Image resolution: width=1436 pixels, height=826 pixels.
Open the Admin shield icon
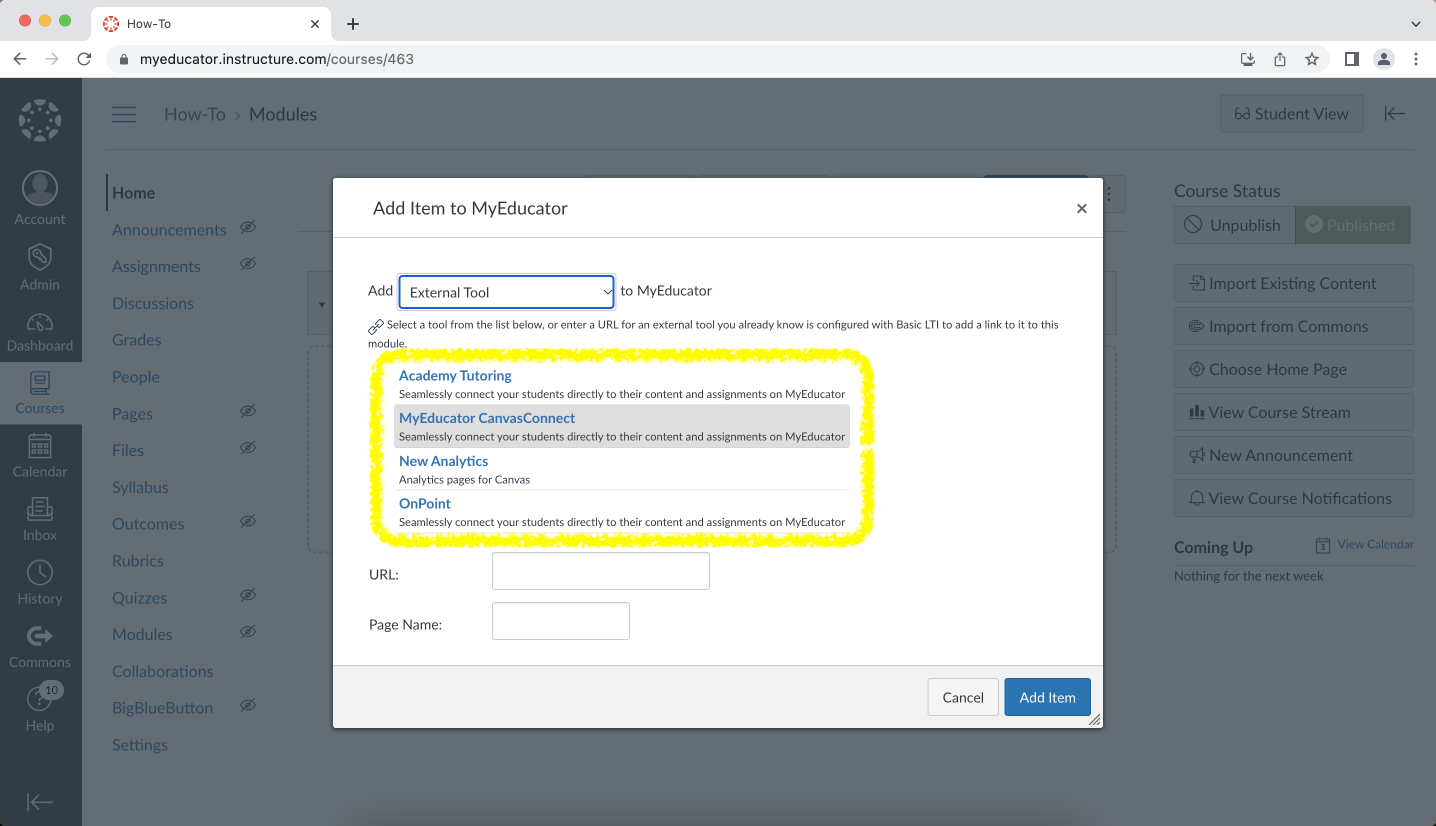[40, 257]
